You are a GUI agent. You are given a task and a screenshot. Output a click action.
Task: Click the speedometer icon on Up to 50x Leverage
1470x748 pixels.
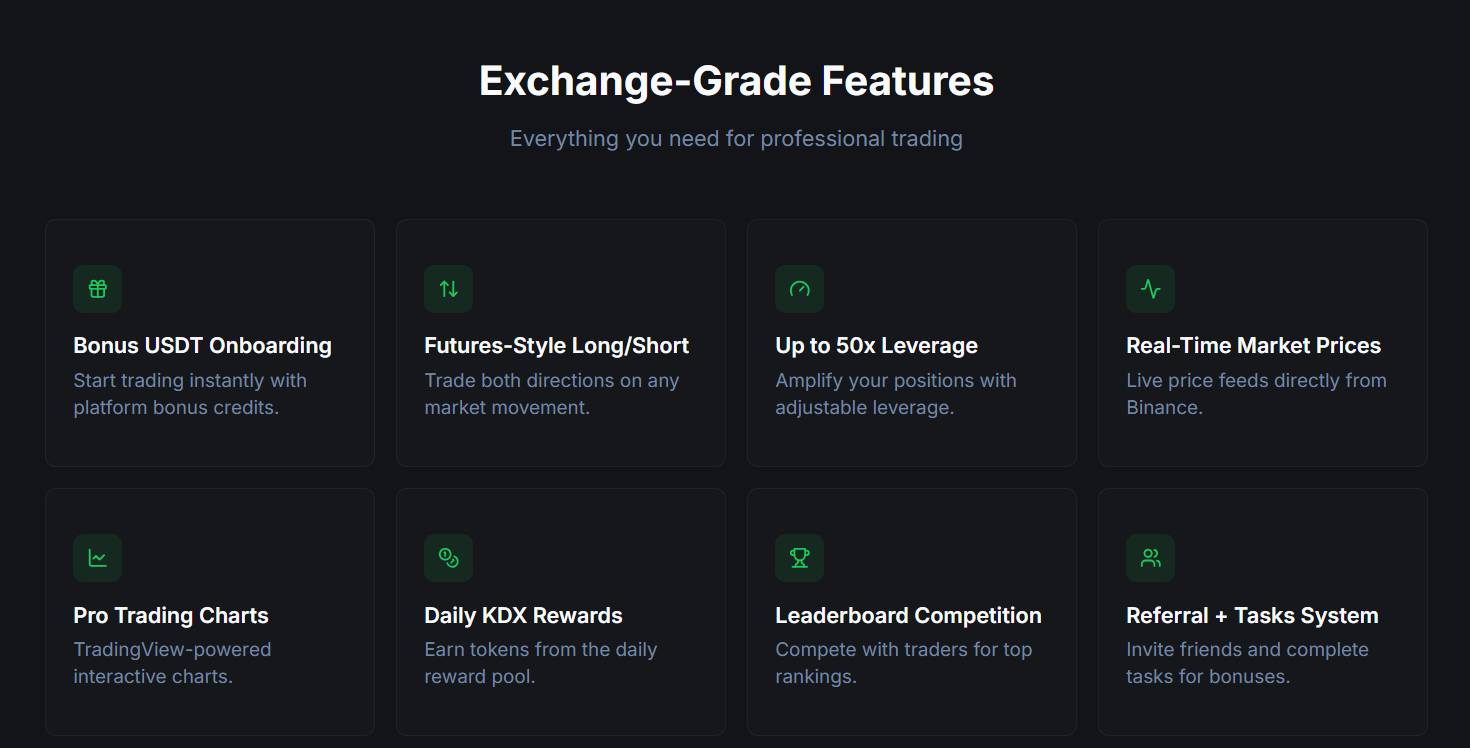pos(799,288)
